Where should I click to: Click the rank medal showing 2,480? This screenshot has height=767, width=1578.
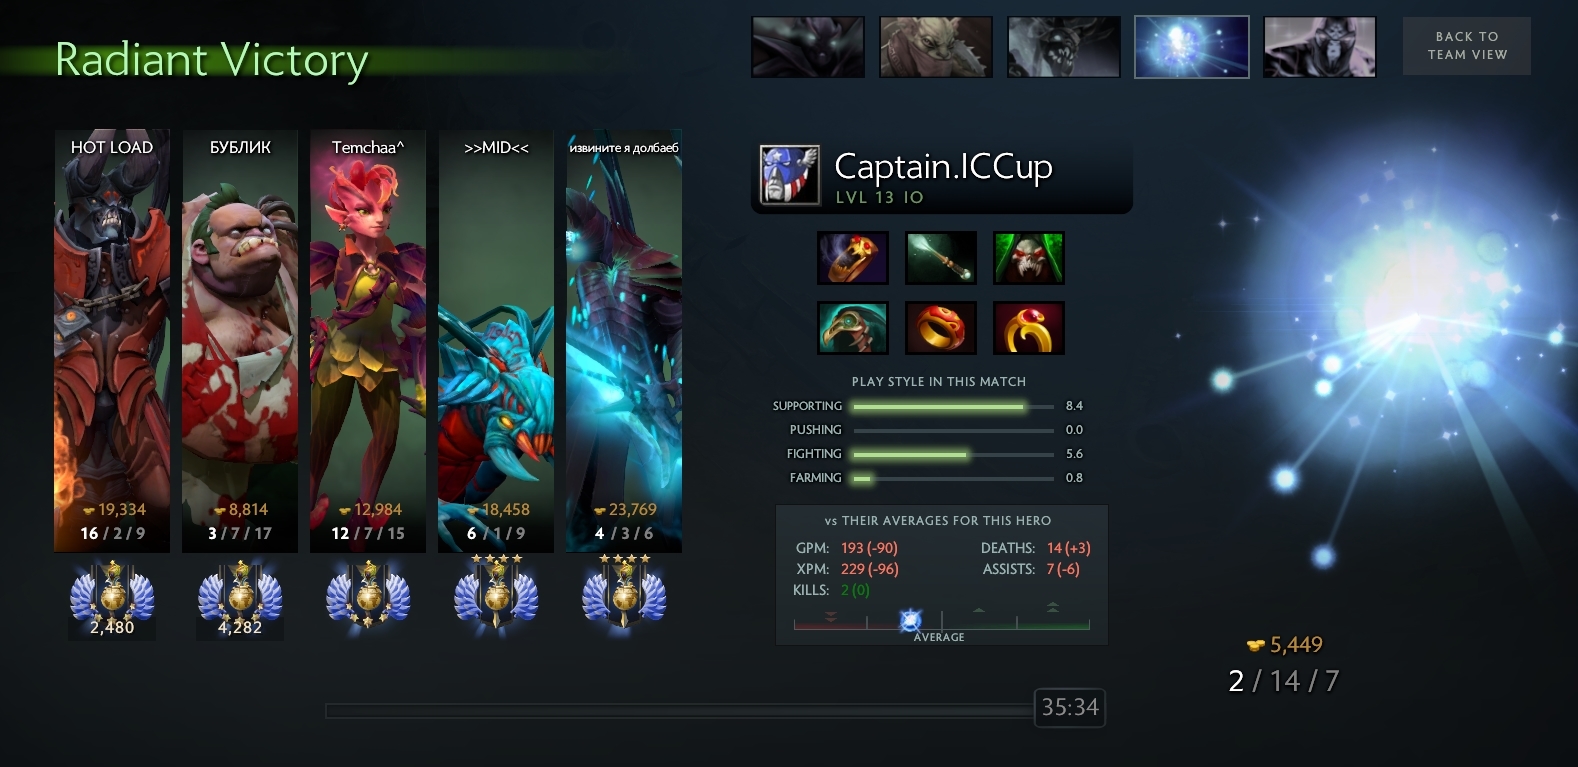tap(112, 599)
